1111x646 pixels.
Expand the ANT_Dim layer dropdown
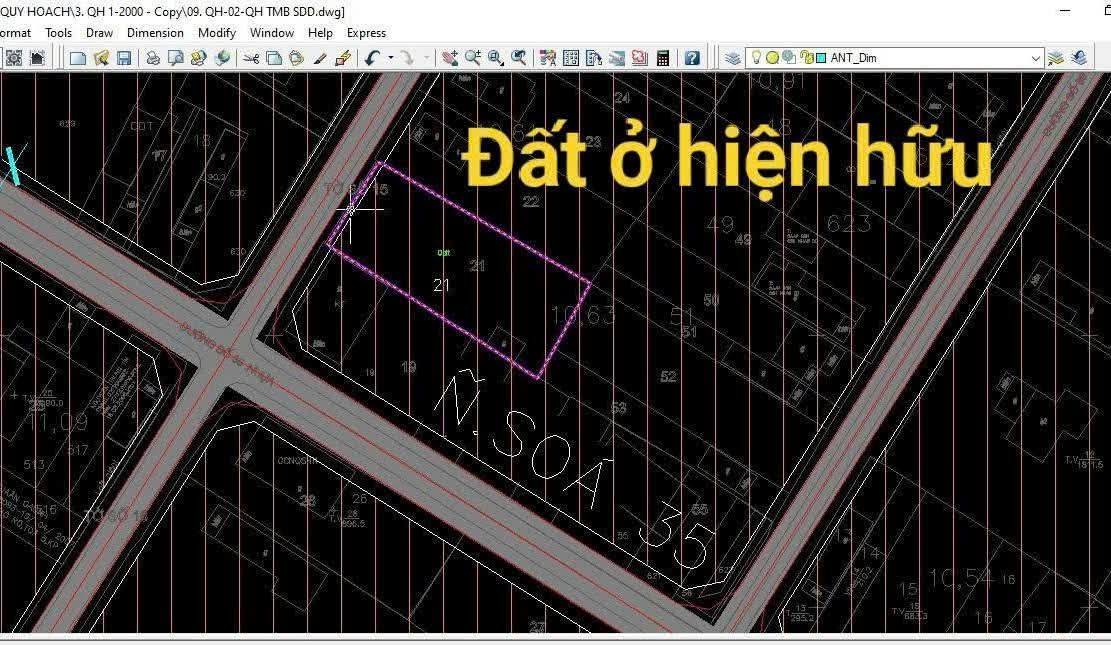click(x=1035, y=59)
